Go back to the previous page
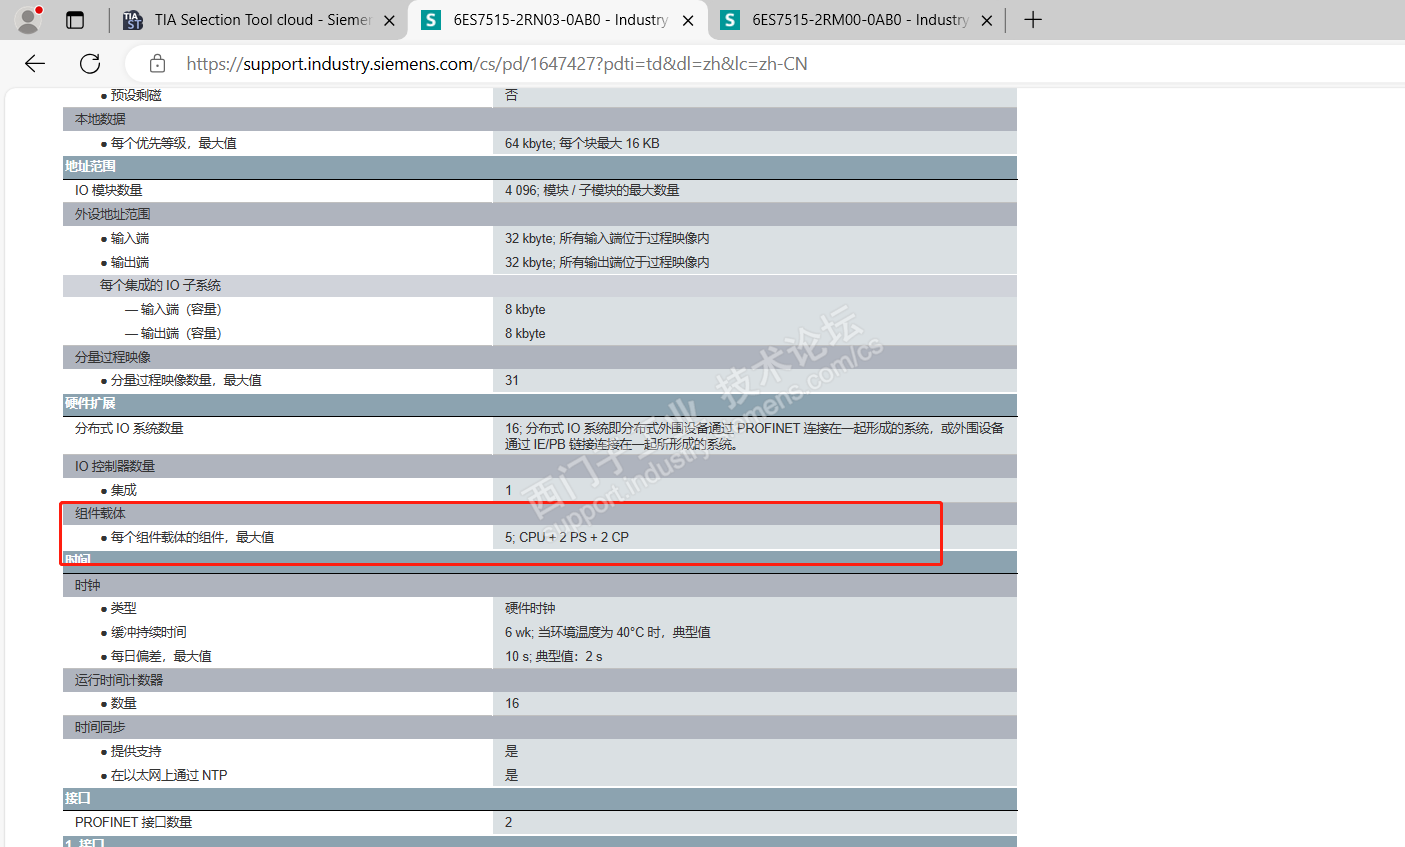The height and width of the screenshot is (847, 1405). click(35, 64)
